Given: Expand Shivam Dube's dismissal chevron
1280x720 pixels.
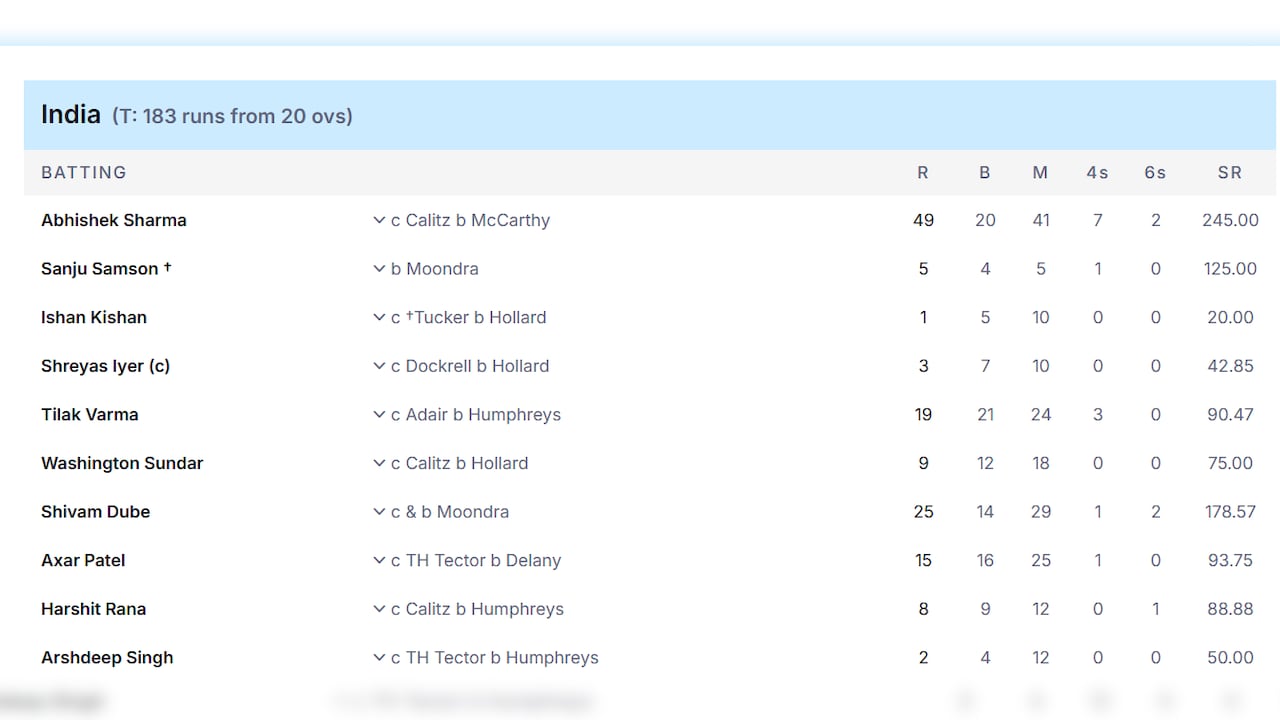Looking at the screenshot, I should click(x=379, y=512).
